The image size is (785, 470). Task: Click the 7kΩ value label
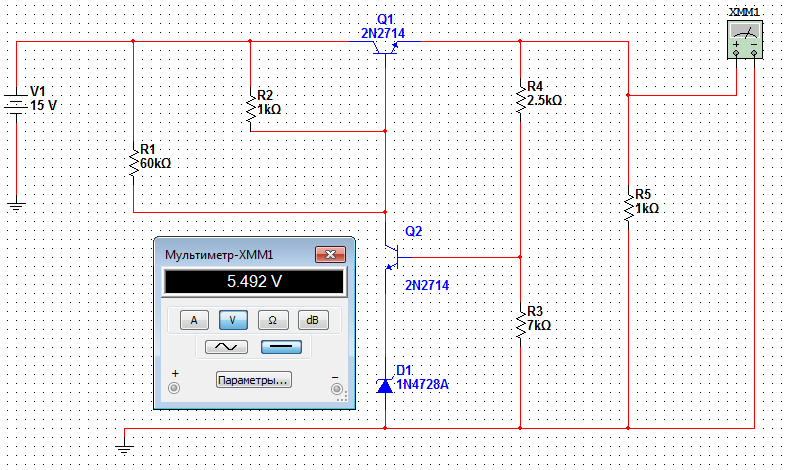tap(539, 325)
